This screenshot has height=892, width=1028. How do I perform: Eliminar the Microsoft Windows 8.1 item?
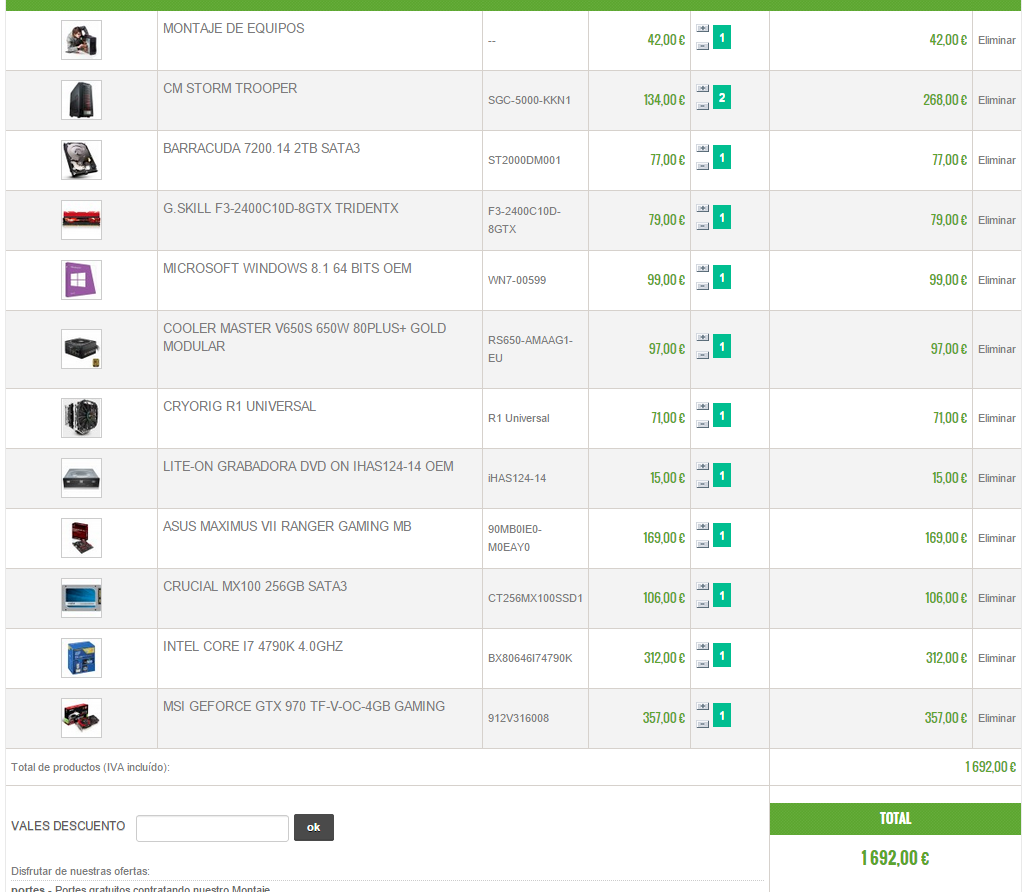click(997, 281)
